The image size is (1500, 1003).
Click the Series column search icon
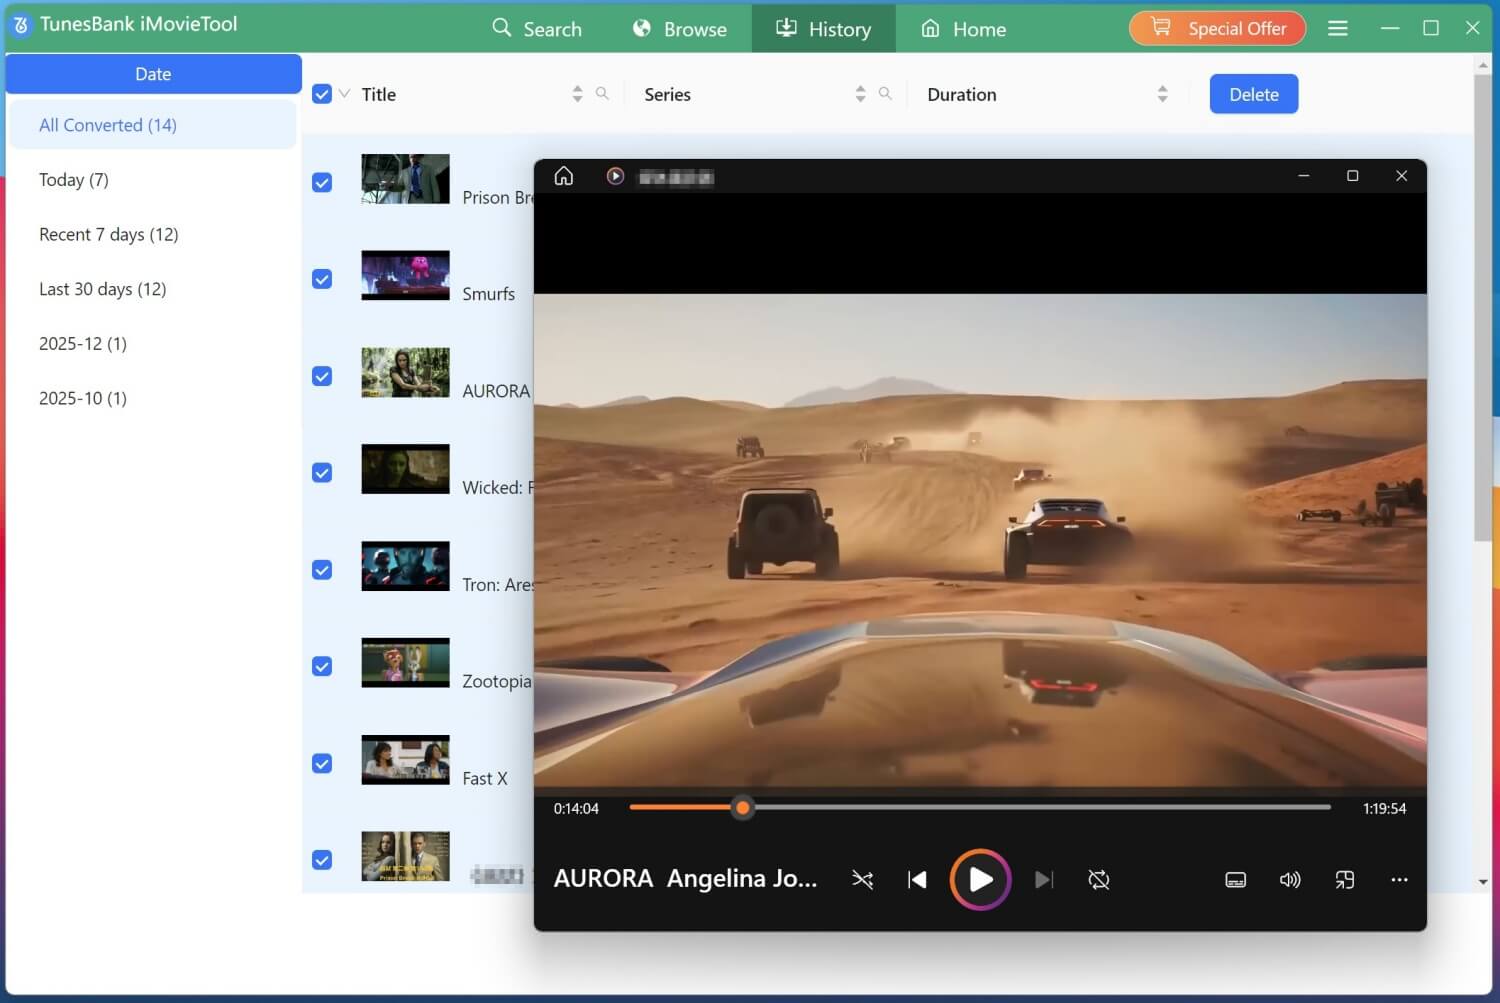click(x=885, y=93)
